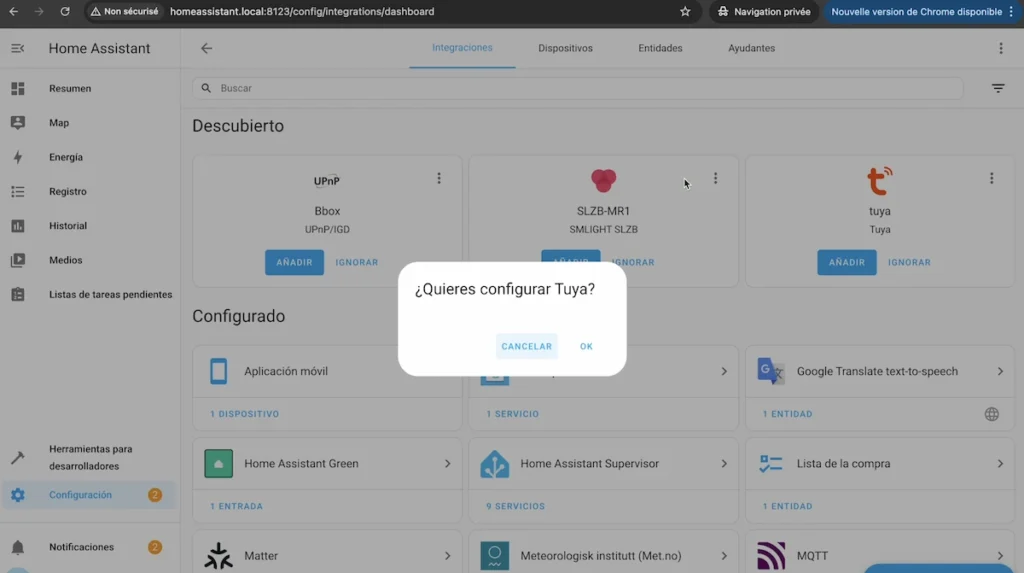1024x573 pixels.
Task: Open Historial chart icon in sidebar
Action: point(18,225)
